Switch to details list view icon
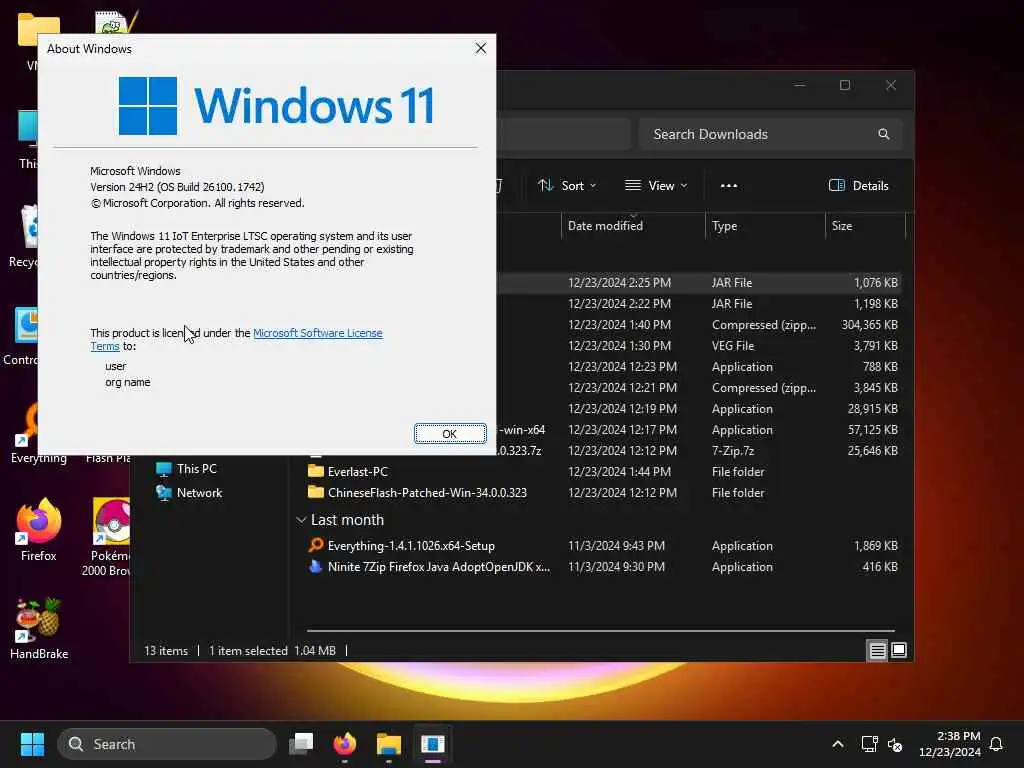Screen dimensions: 1024x768 (x=877, y=650)
